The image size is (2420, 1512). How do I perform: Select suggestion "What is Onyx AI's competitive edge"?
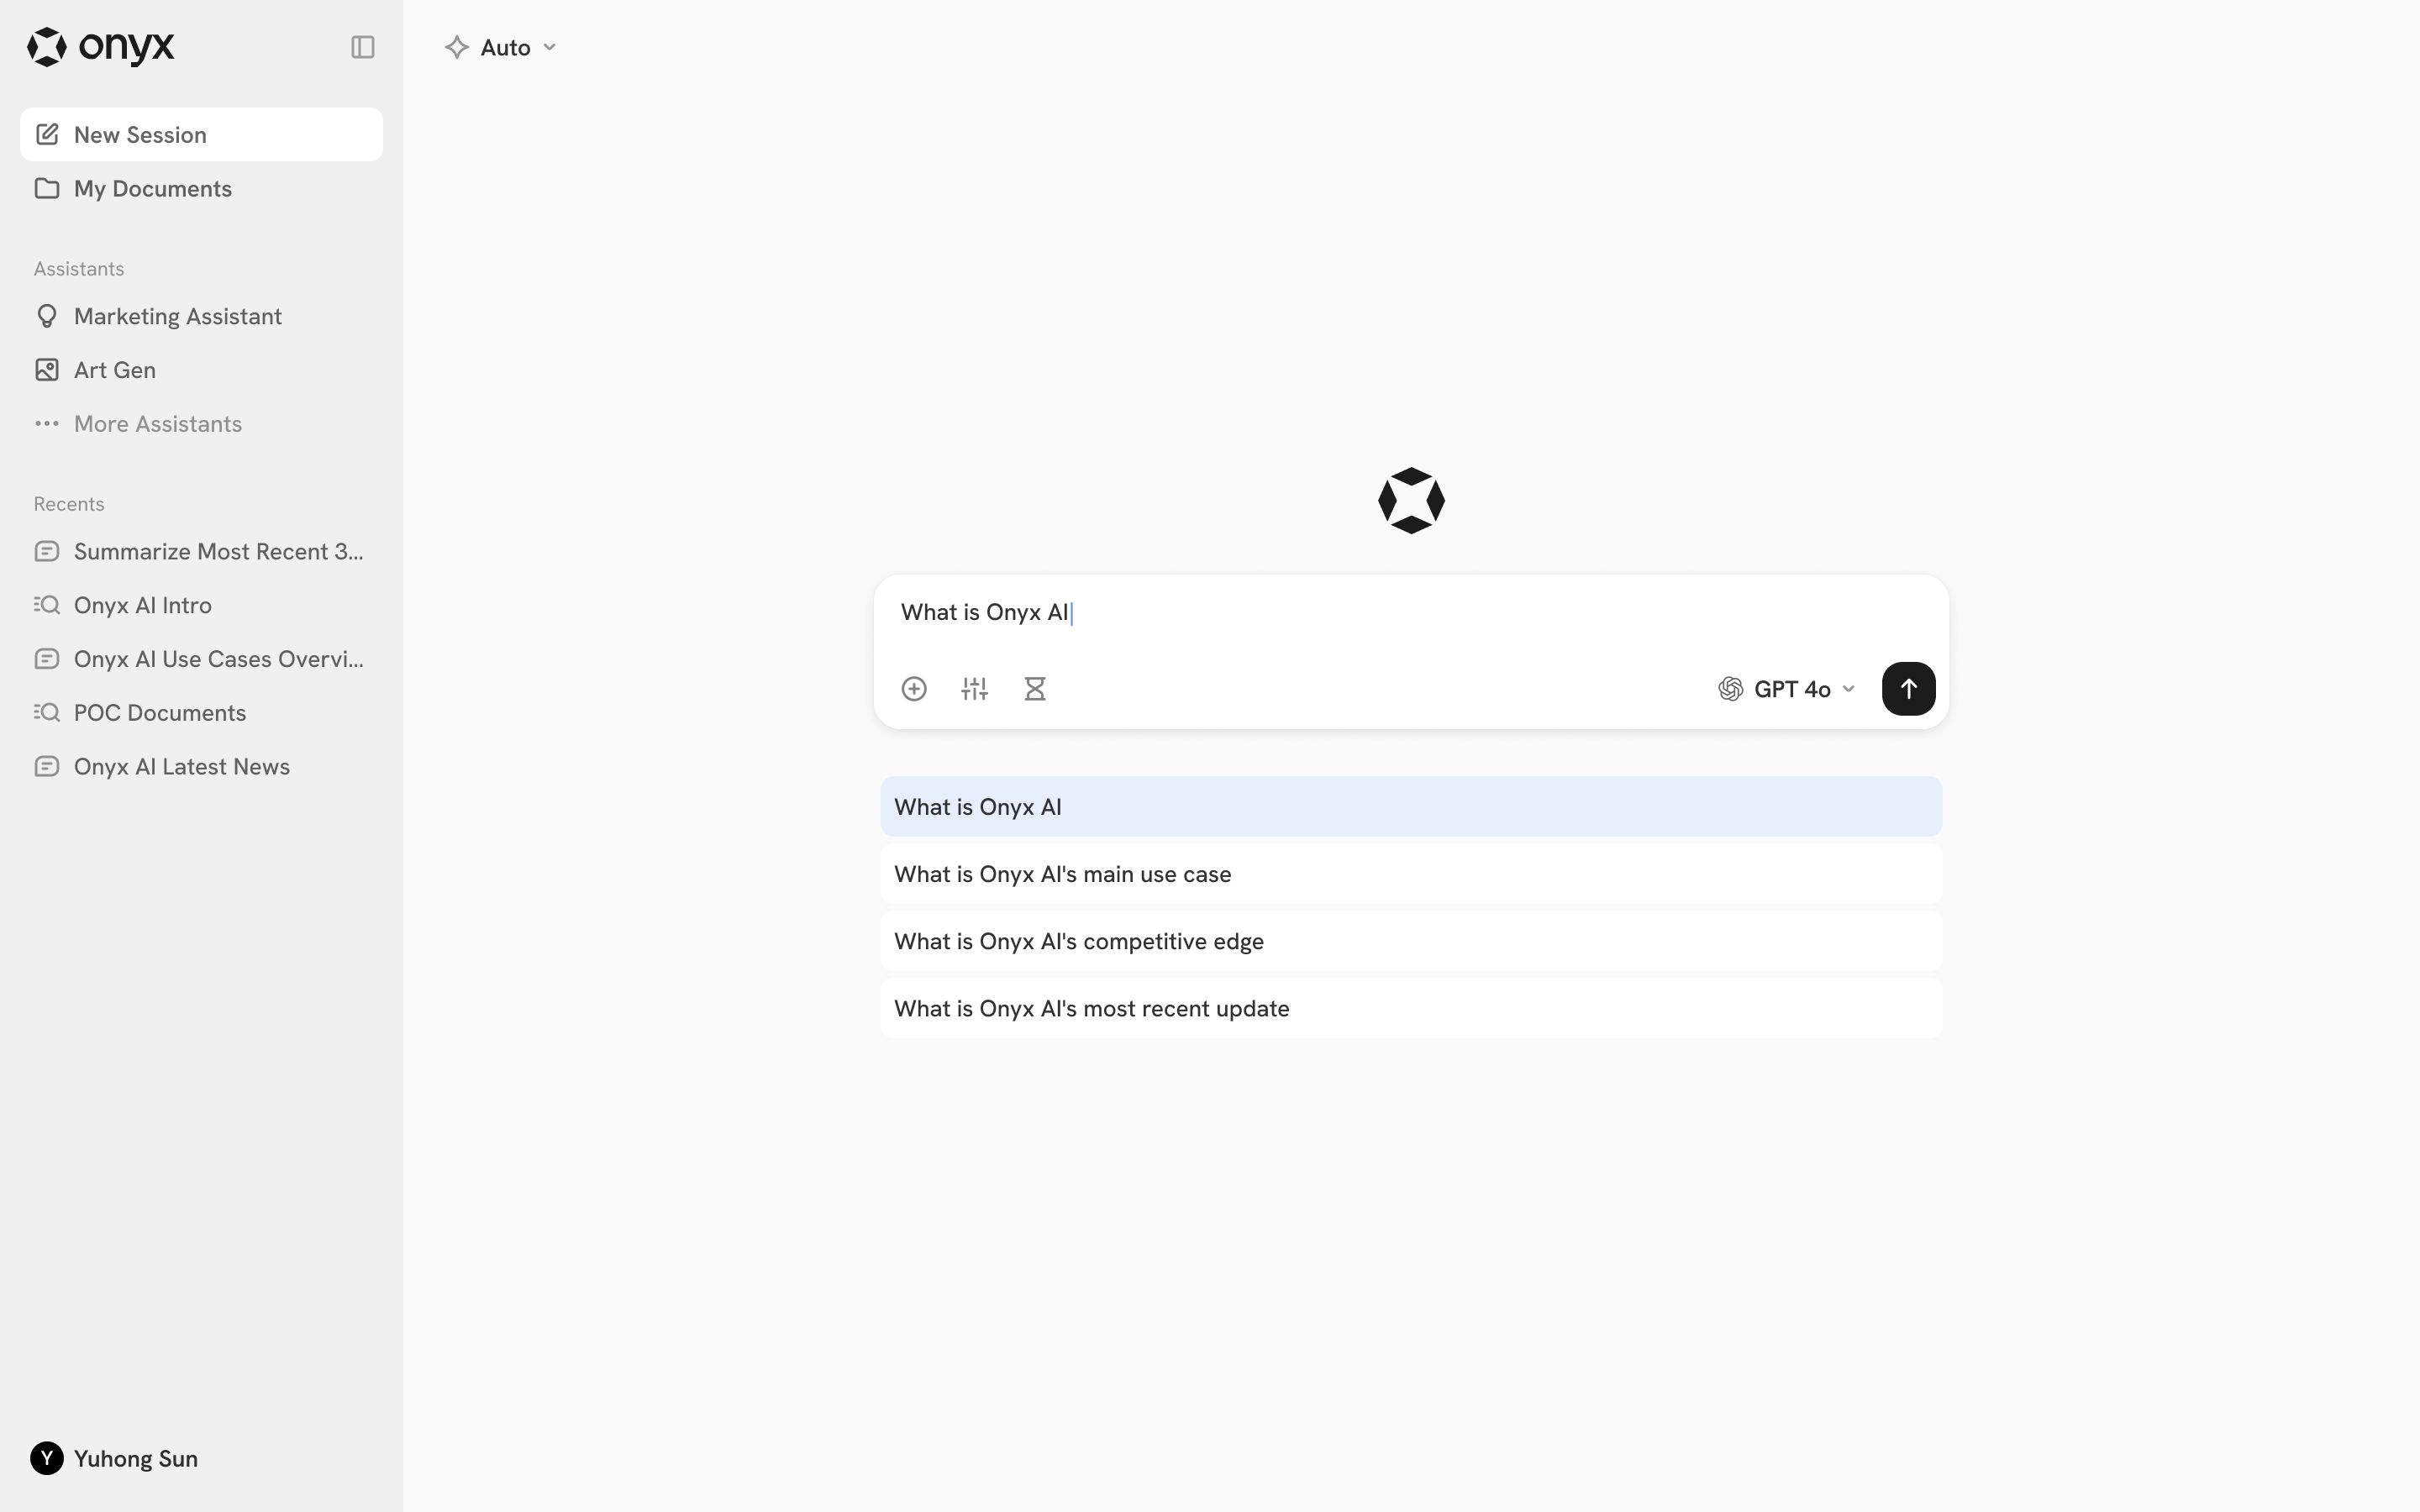point(1411,941)
